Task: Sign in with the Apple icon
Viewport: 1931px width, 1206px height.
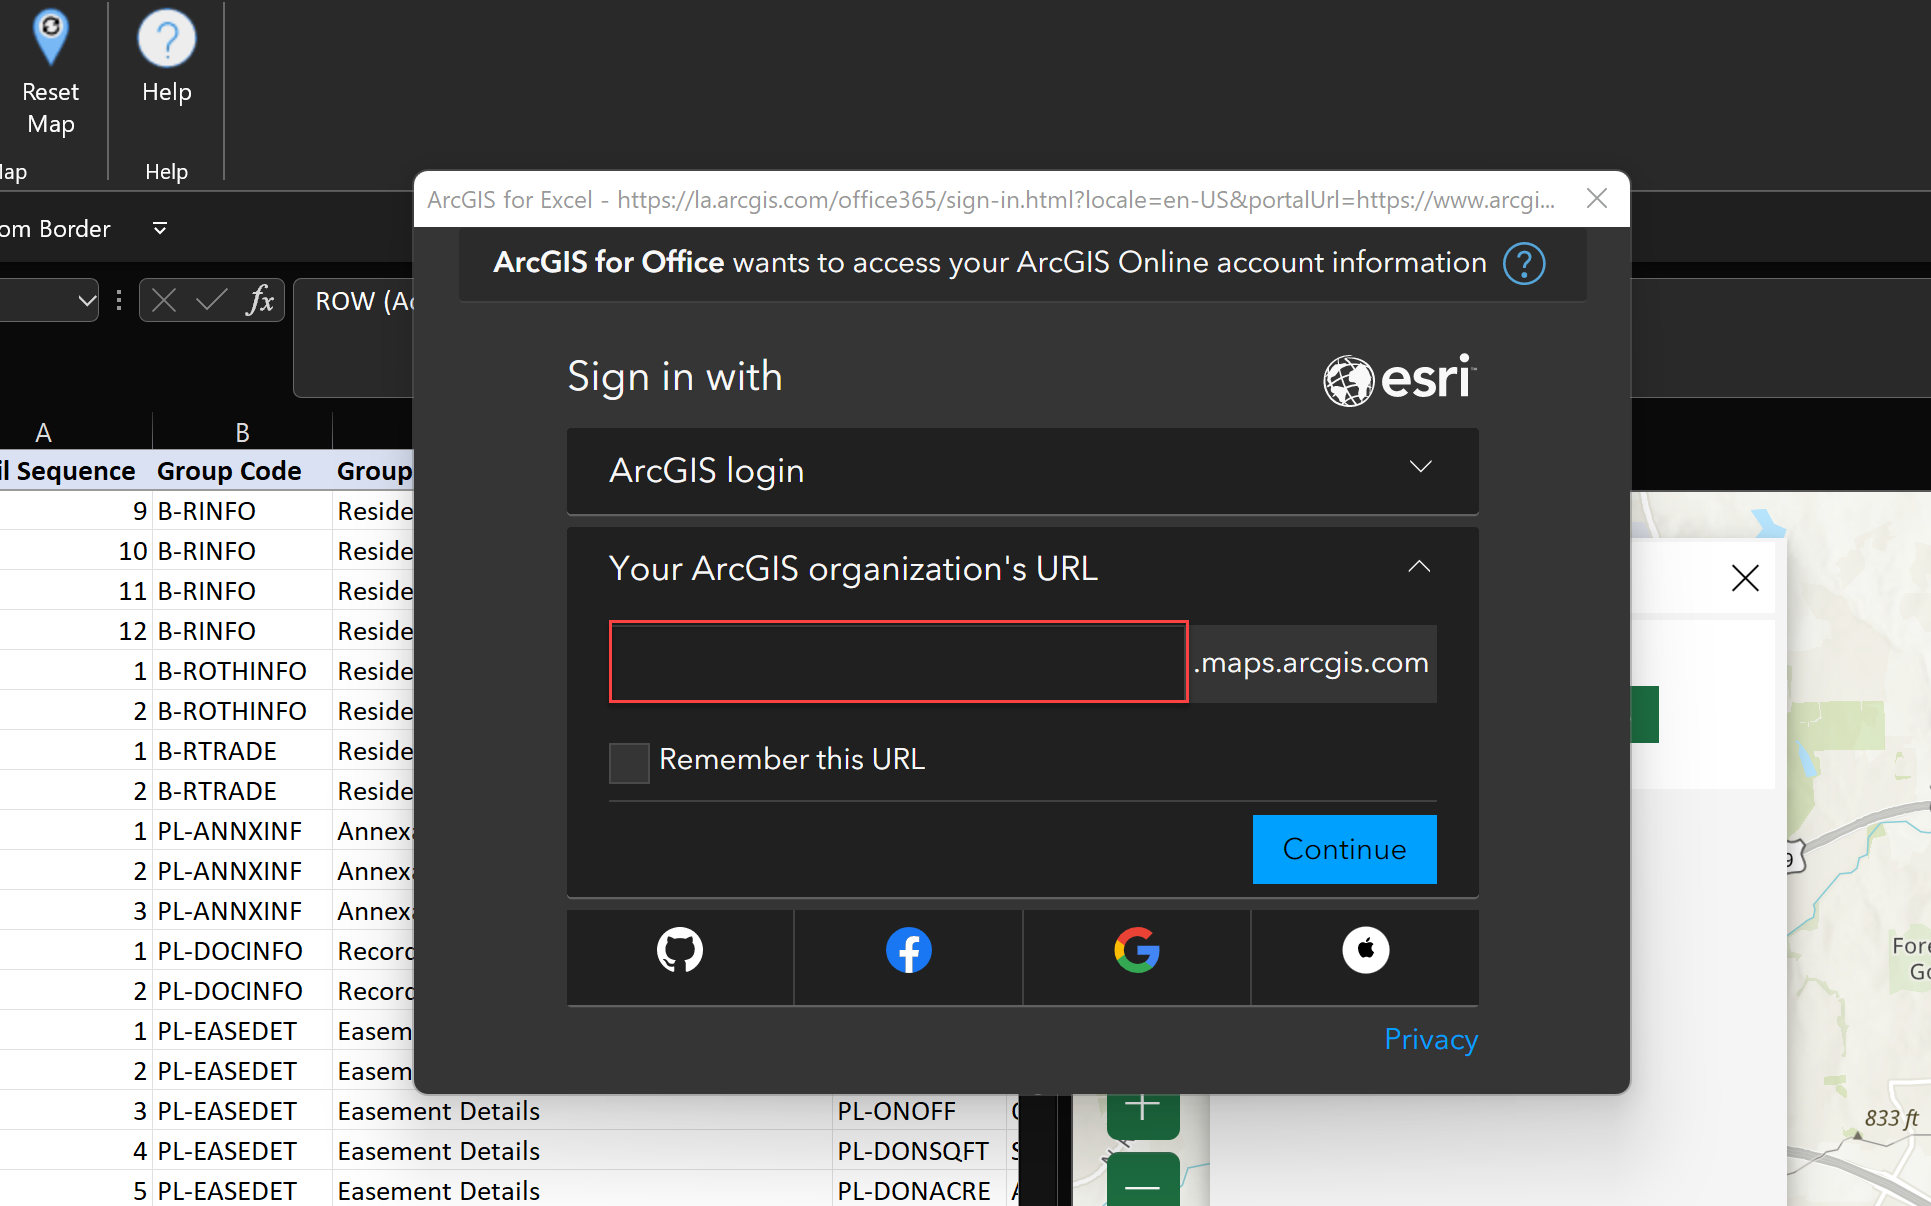Action: (1365, 950)
